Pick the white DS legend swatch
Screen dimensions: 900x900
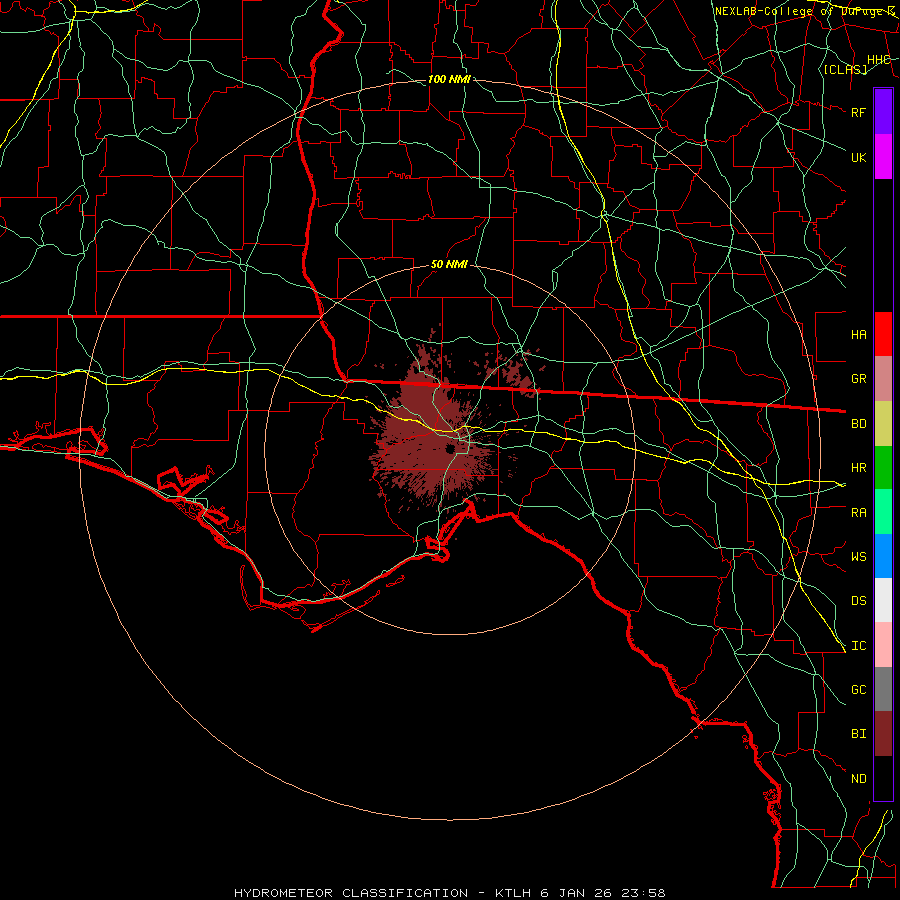click(883, 600)
